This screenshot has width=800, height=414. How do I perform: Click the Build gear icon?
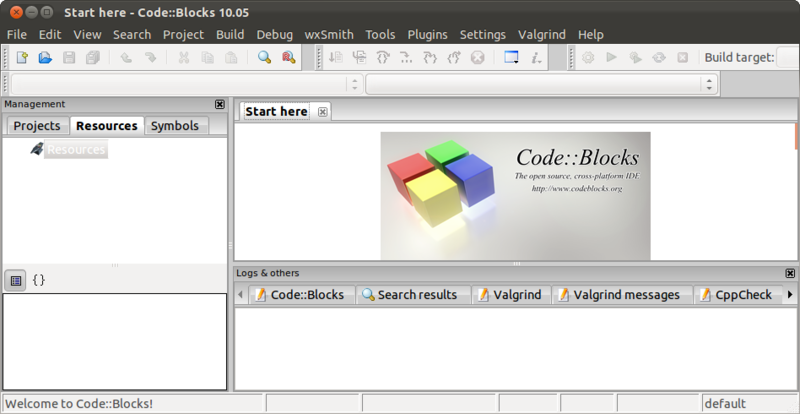(588, 57)
